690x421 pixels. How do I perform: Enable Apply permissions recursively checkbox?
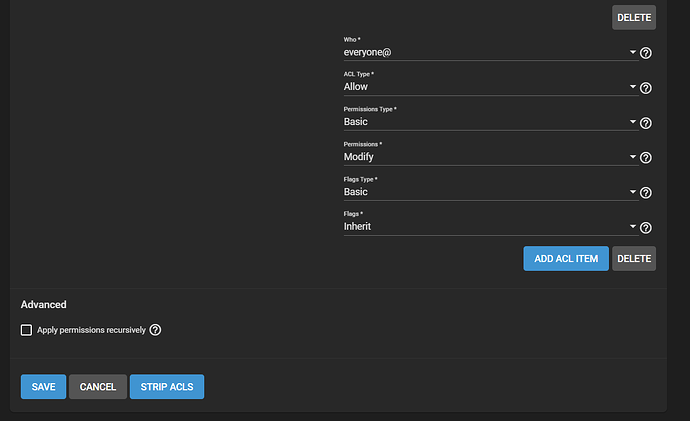[x=26, y=330]
